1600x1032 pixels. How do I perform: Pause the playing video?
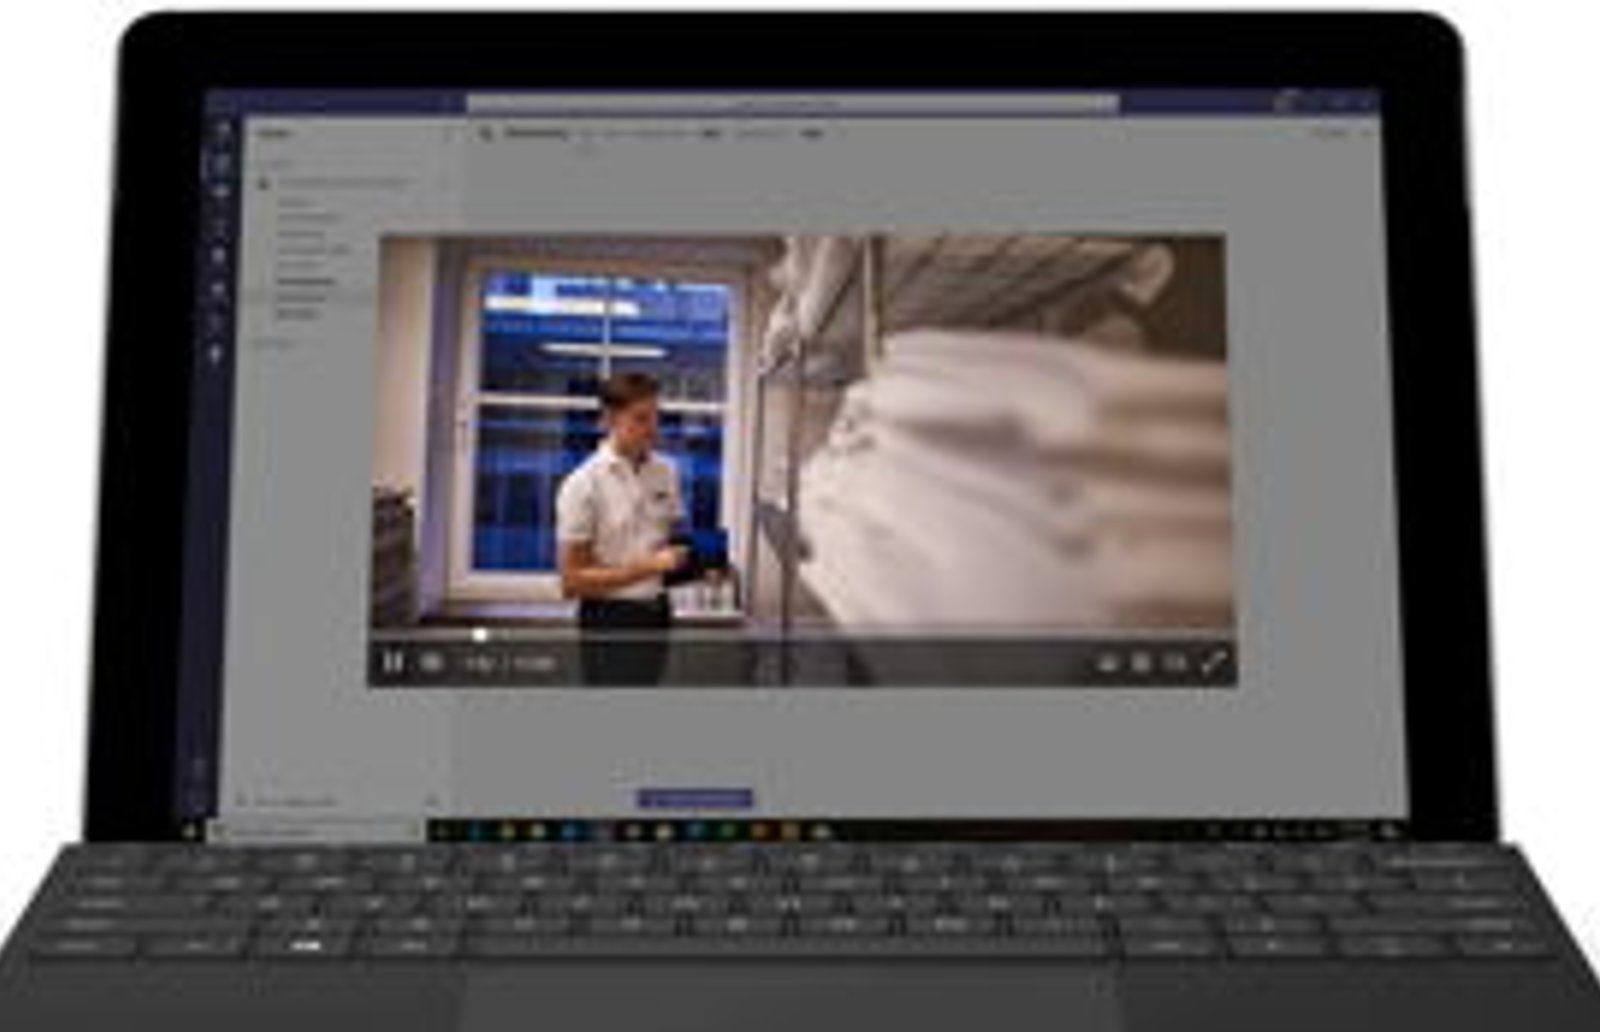(x=393, y=662)
